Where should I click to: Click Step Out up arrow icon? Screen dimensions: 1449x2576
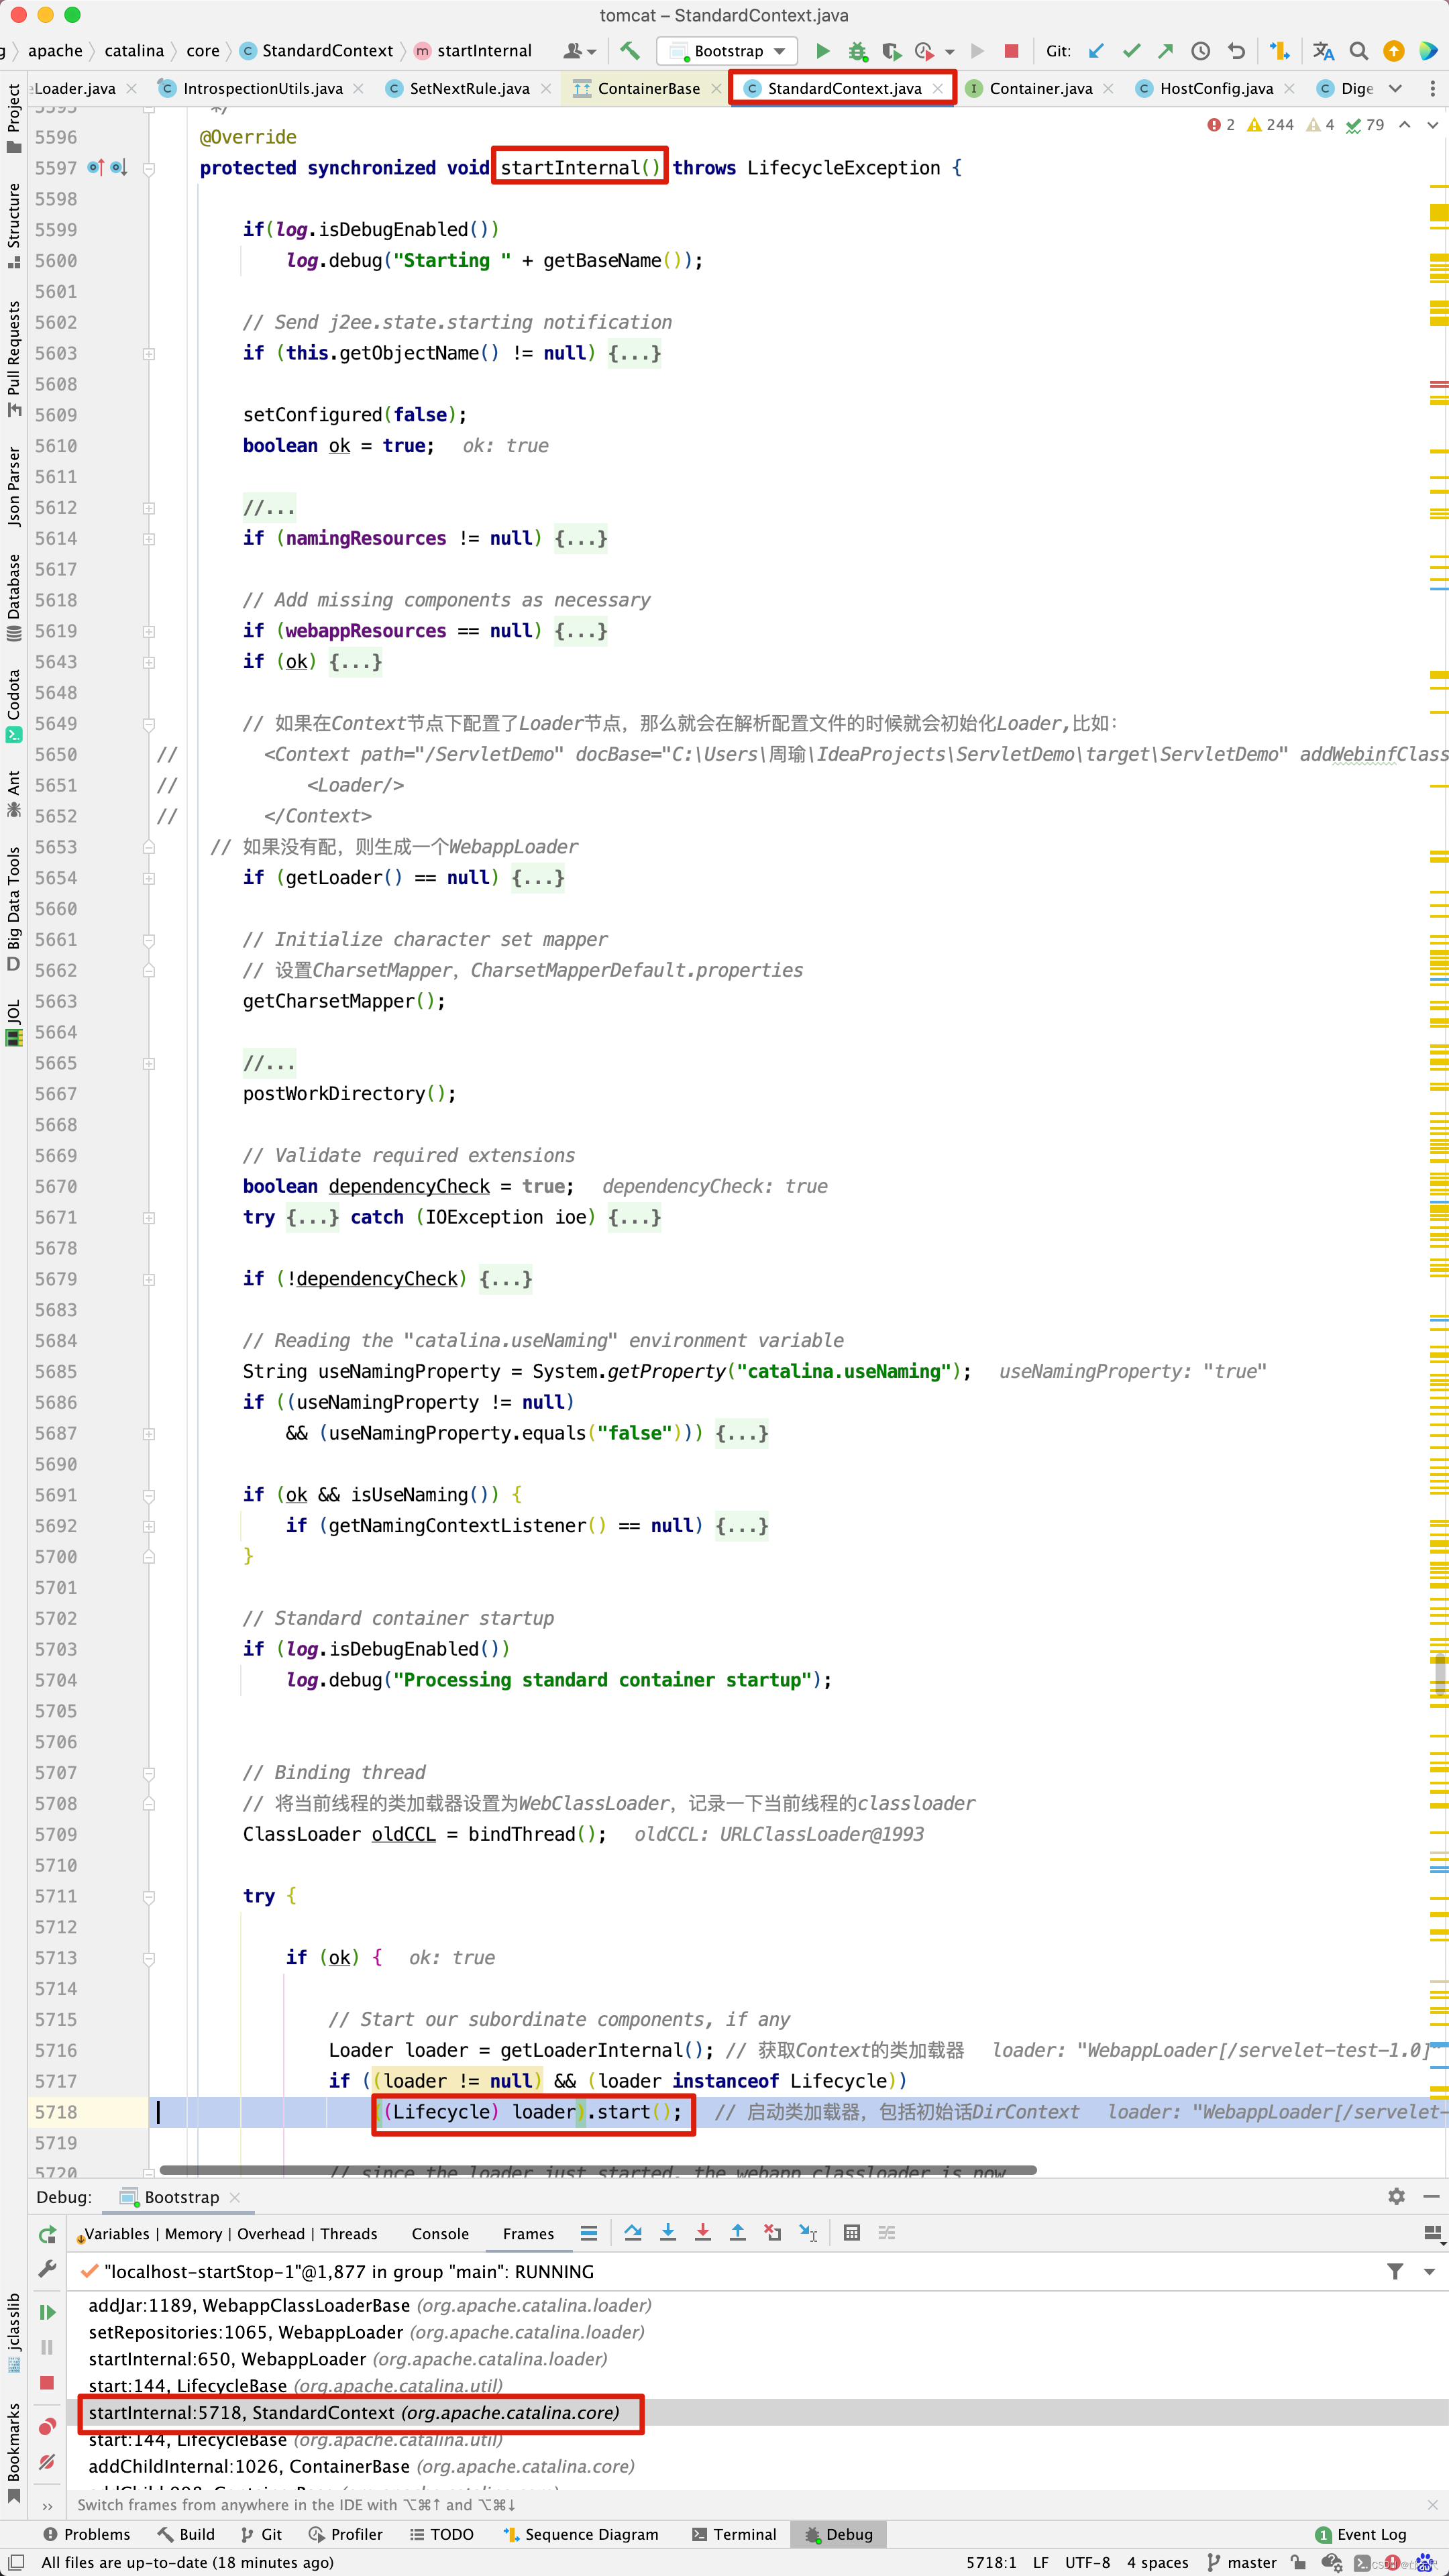pos(737,2233)
